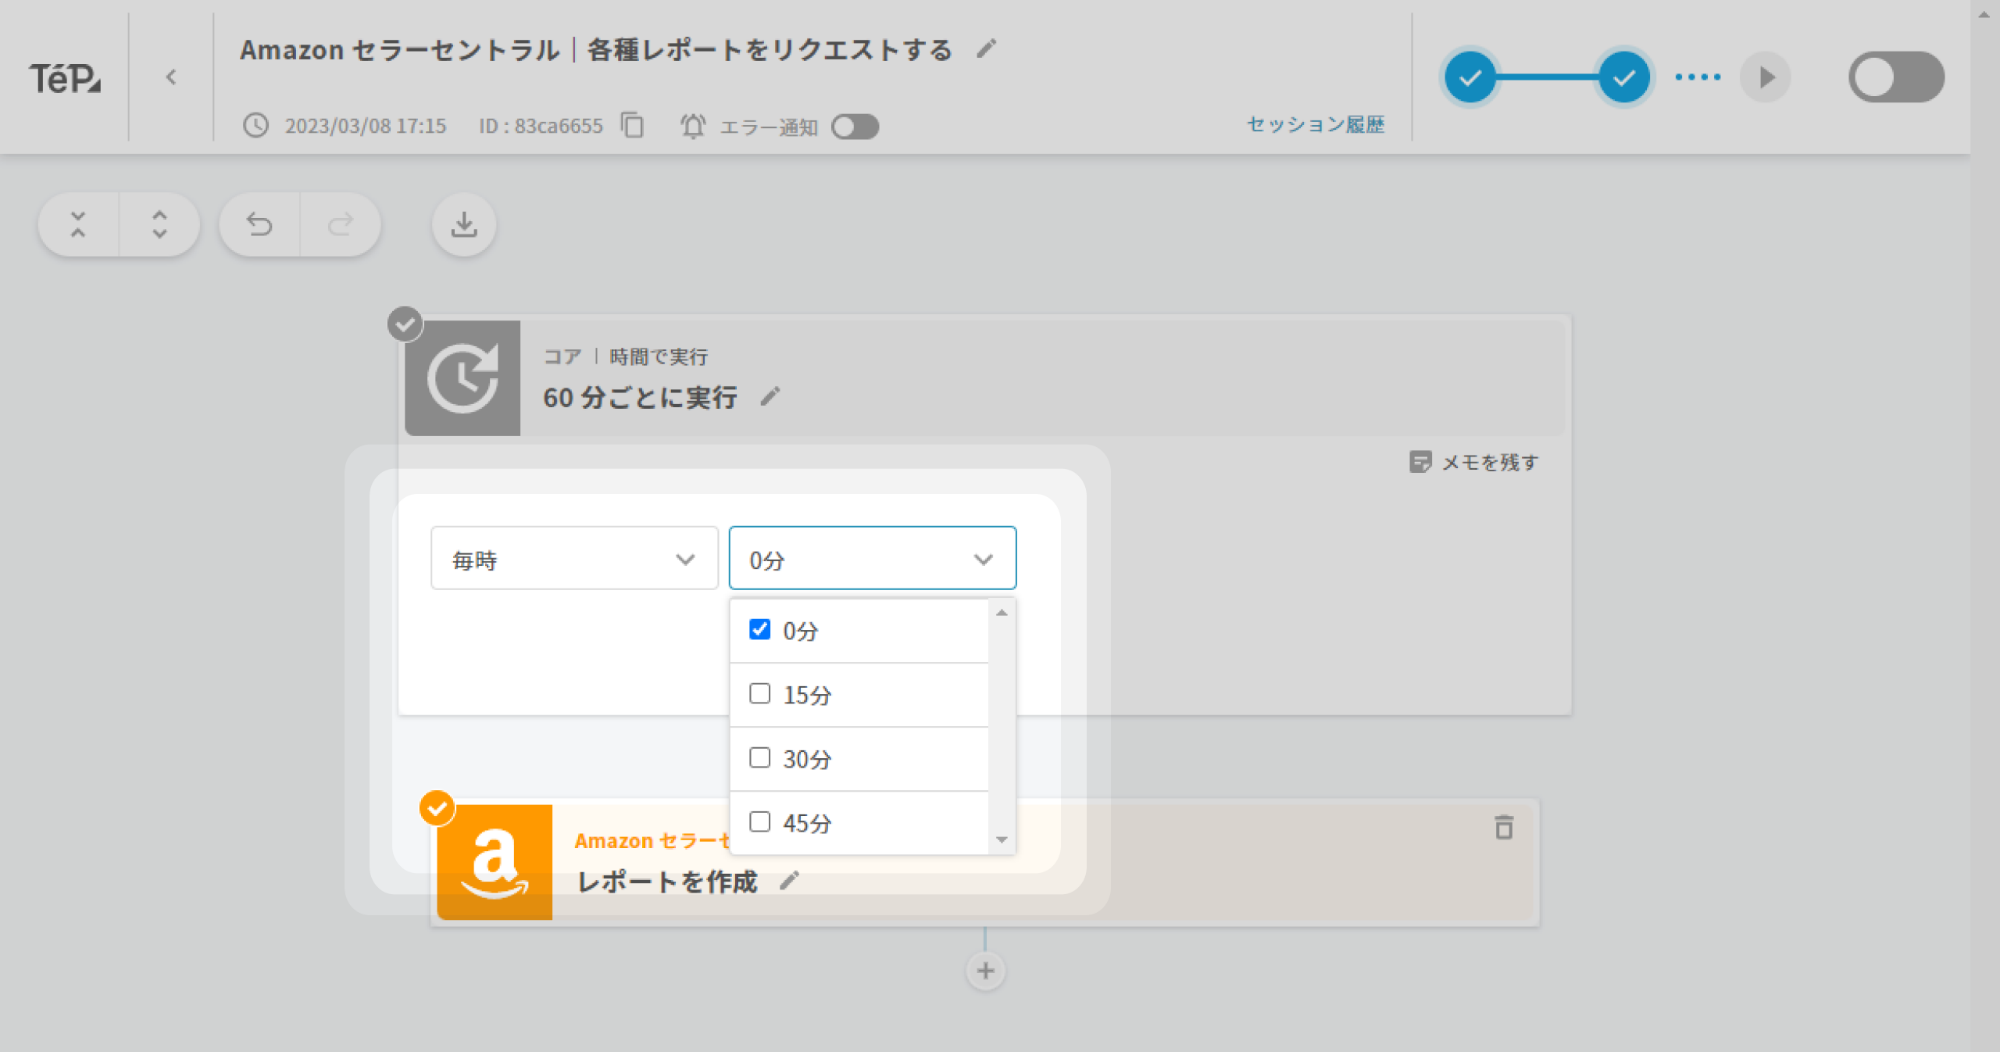Viewport: 2000px width, 1052px height.
Task: Click the Amazon Seller Central app icon
Action: (494, 861)
